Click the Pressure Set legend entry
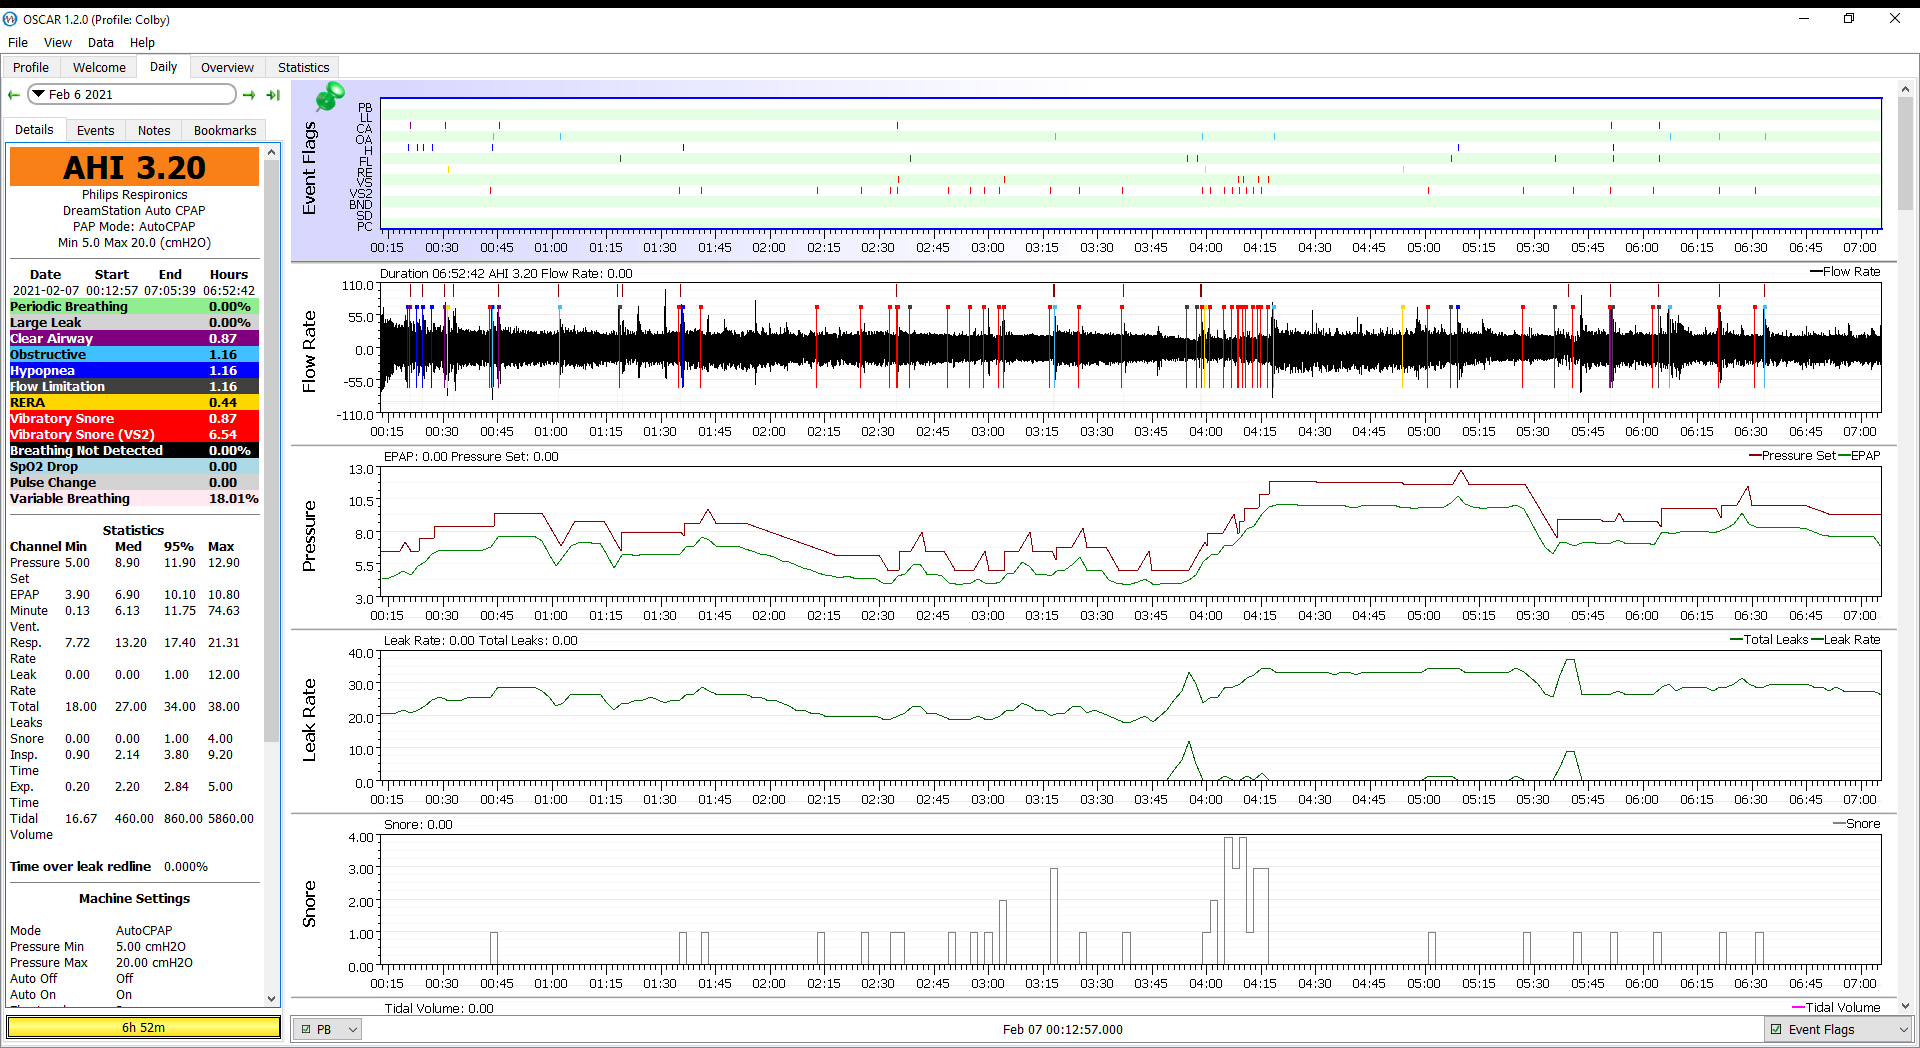 [1792, 456]
